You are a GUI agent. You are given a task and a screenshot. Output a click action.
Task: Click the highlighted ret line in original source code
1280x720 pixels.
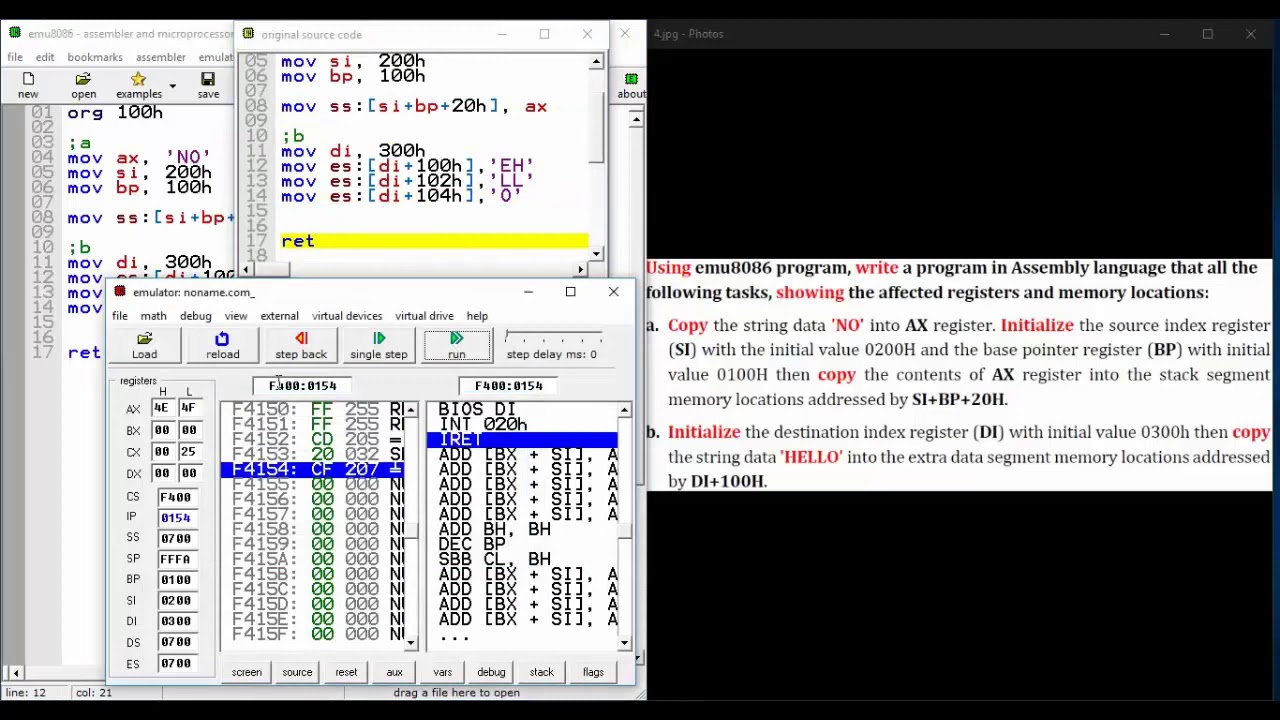[434, 241]
